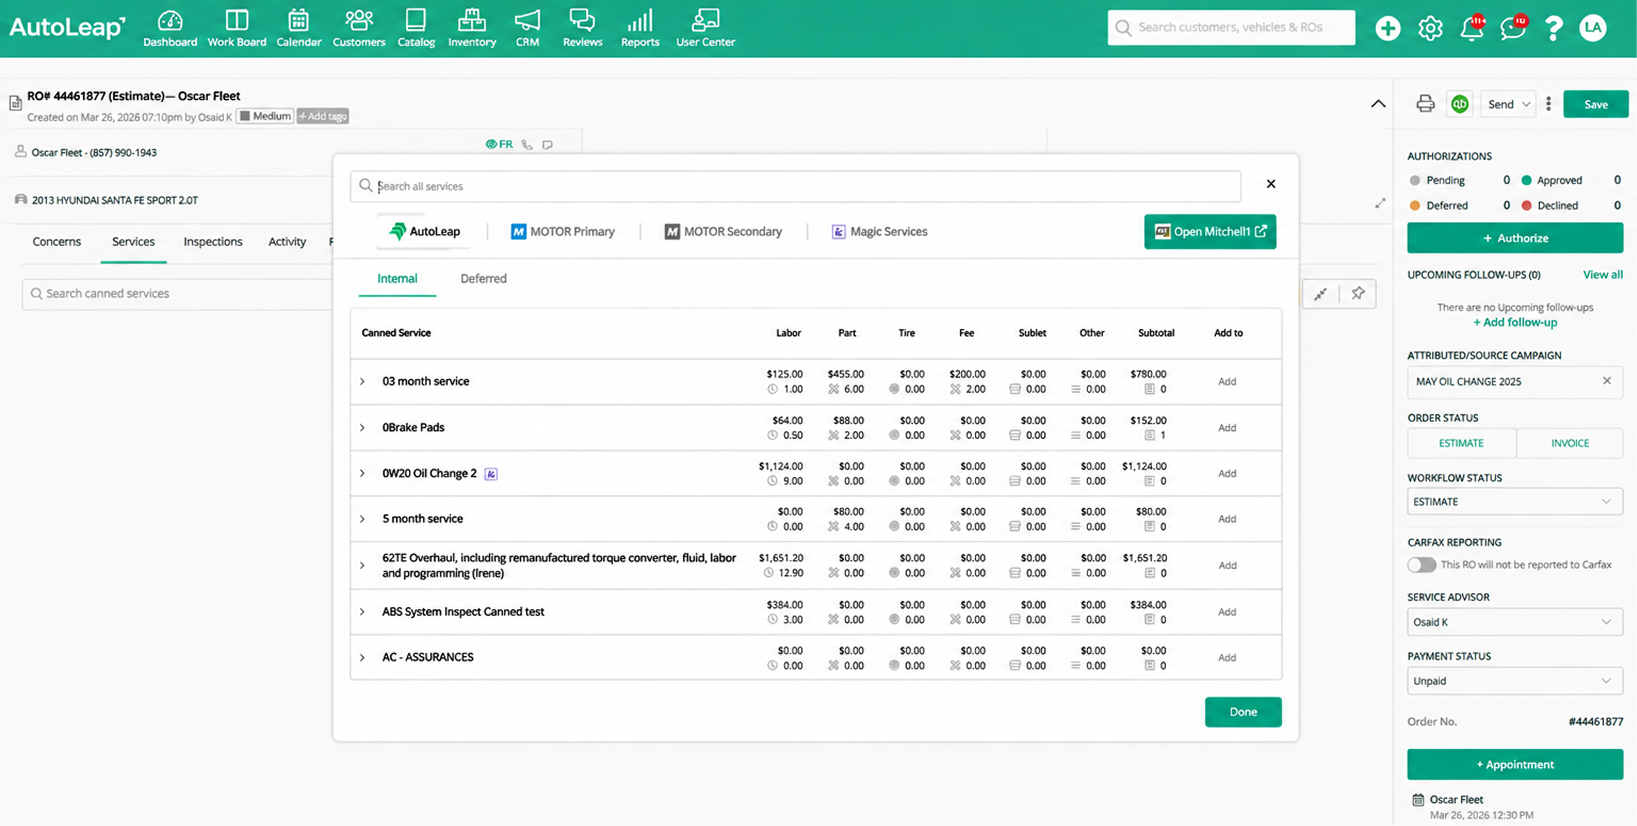
Task: Collapse the RO header with the chevron
Action: [1378, 104]
